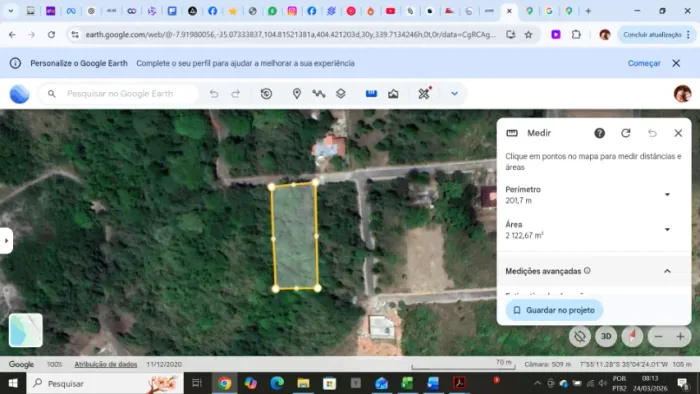Viewport: 700px width, 394px height.
Task: Open a new browser tab
Action: coord(588,11)
